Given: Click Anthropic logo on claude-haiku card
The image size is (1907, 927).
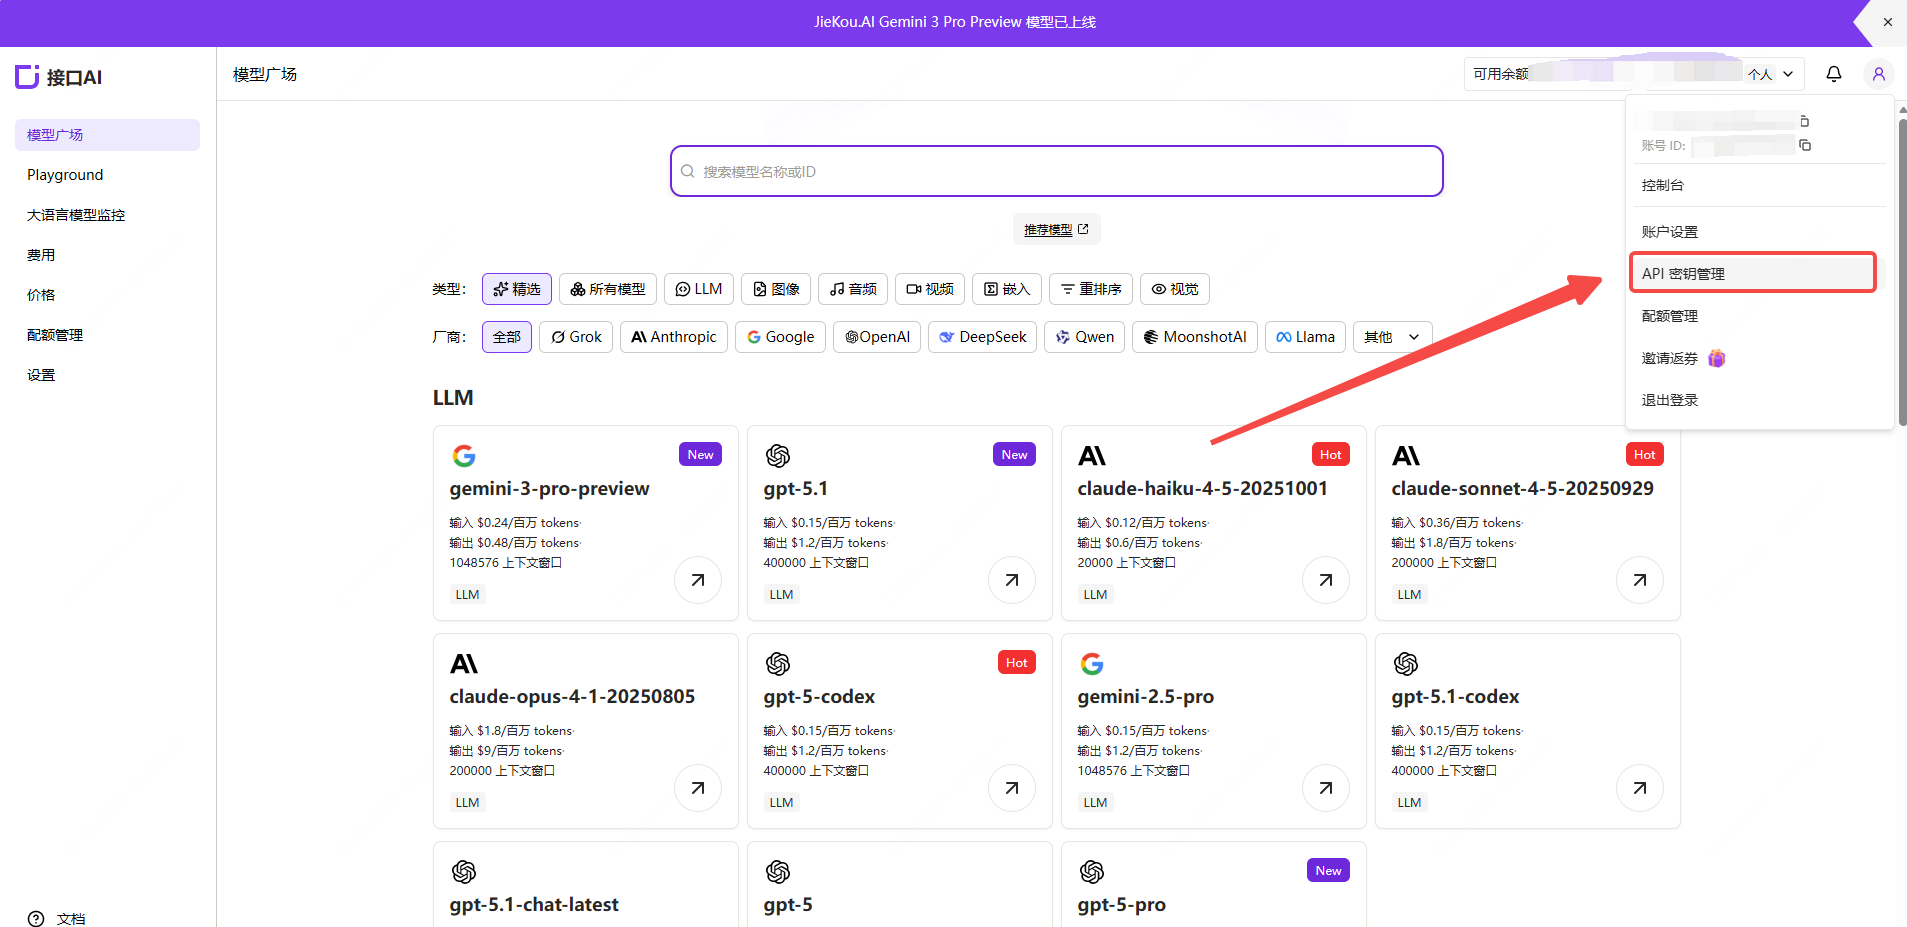Looking at the screenshot, I should coord(1092,456).
